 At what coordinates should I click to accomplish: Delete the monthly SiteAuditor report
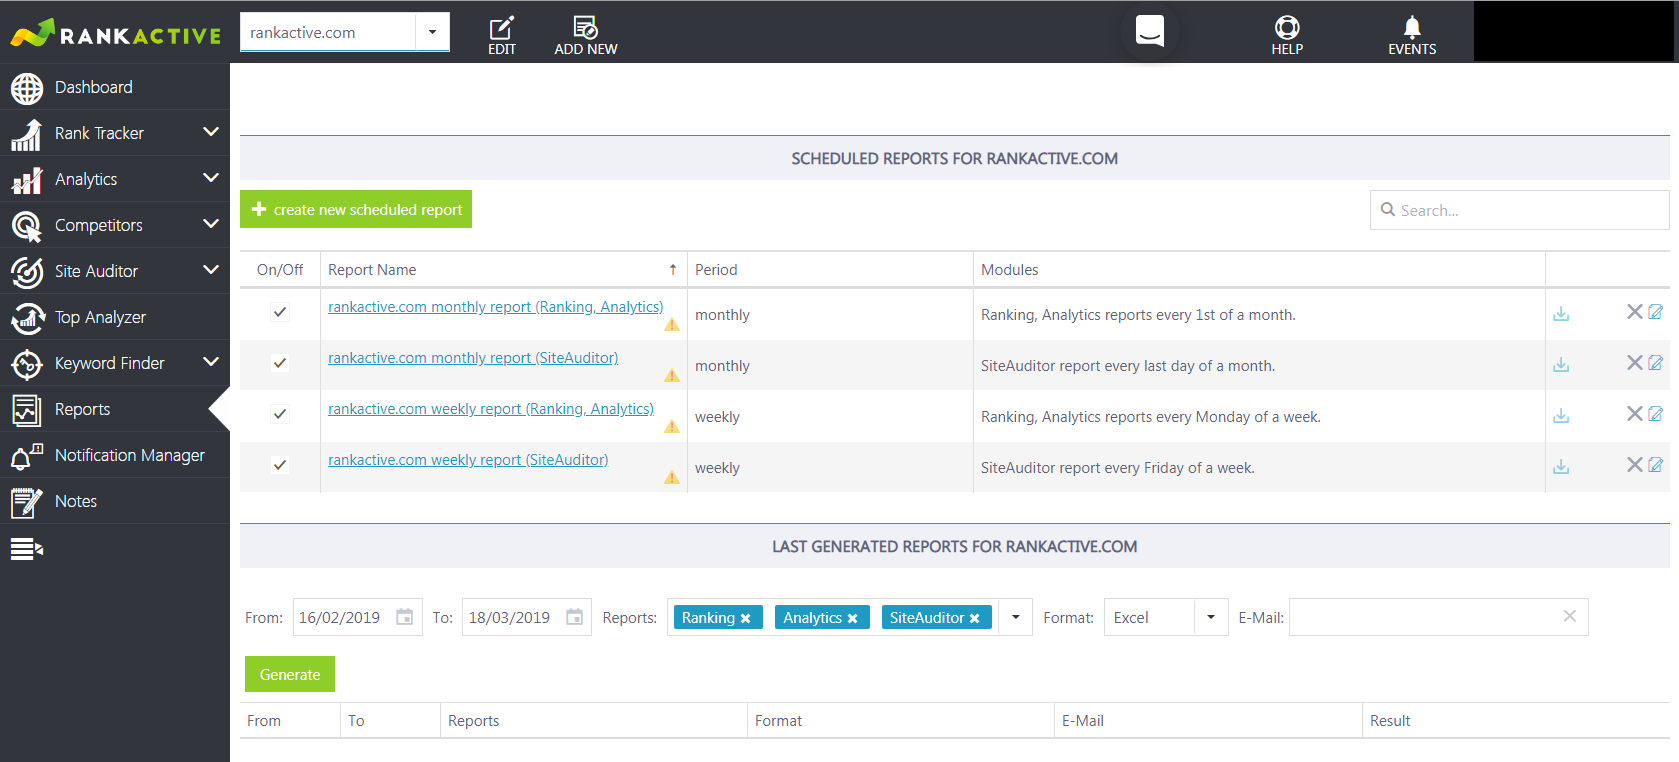pos(1635,363)
